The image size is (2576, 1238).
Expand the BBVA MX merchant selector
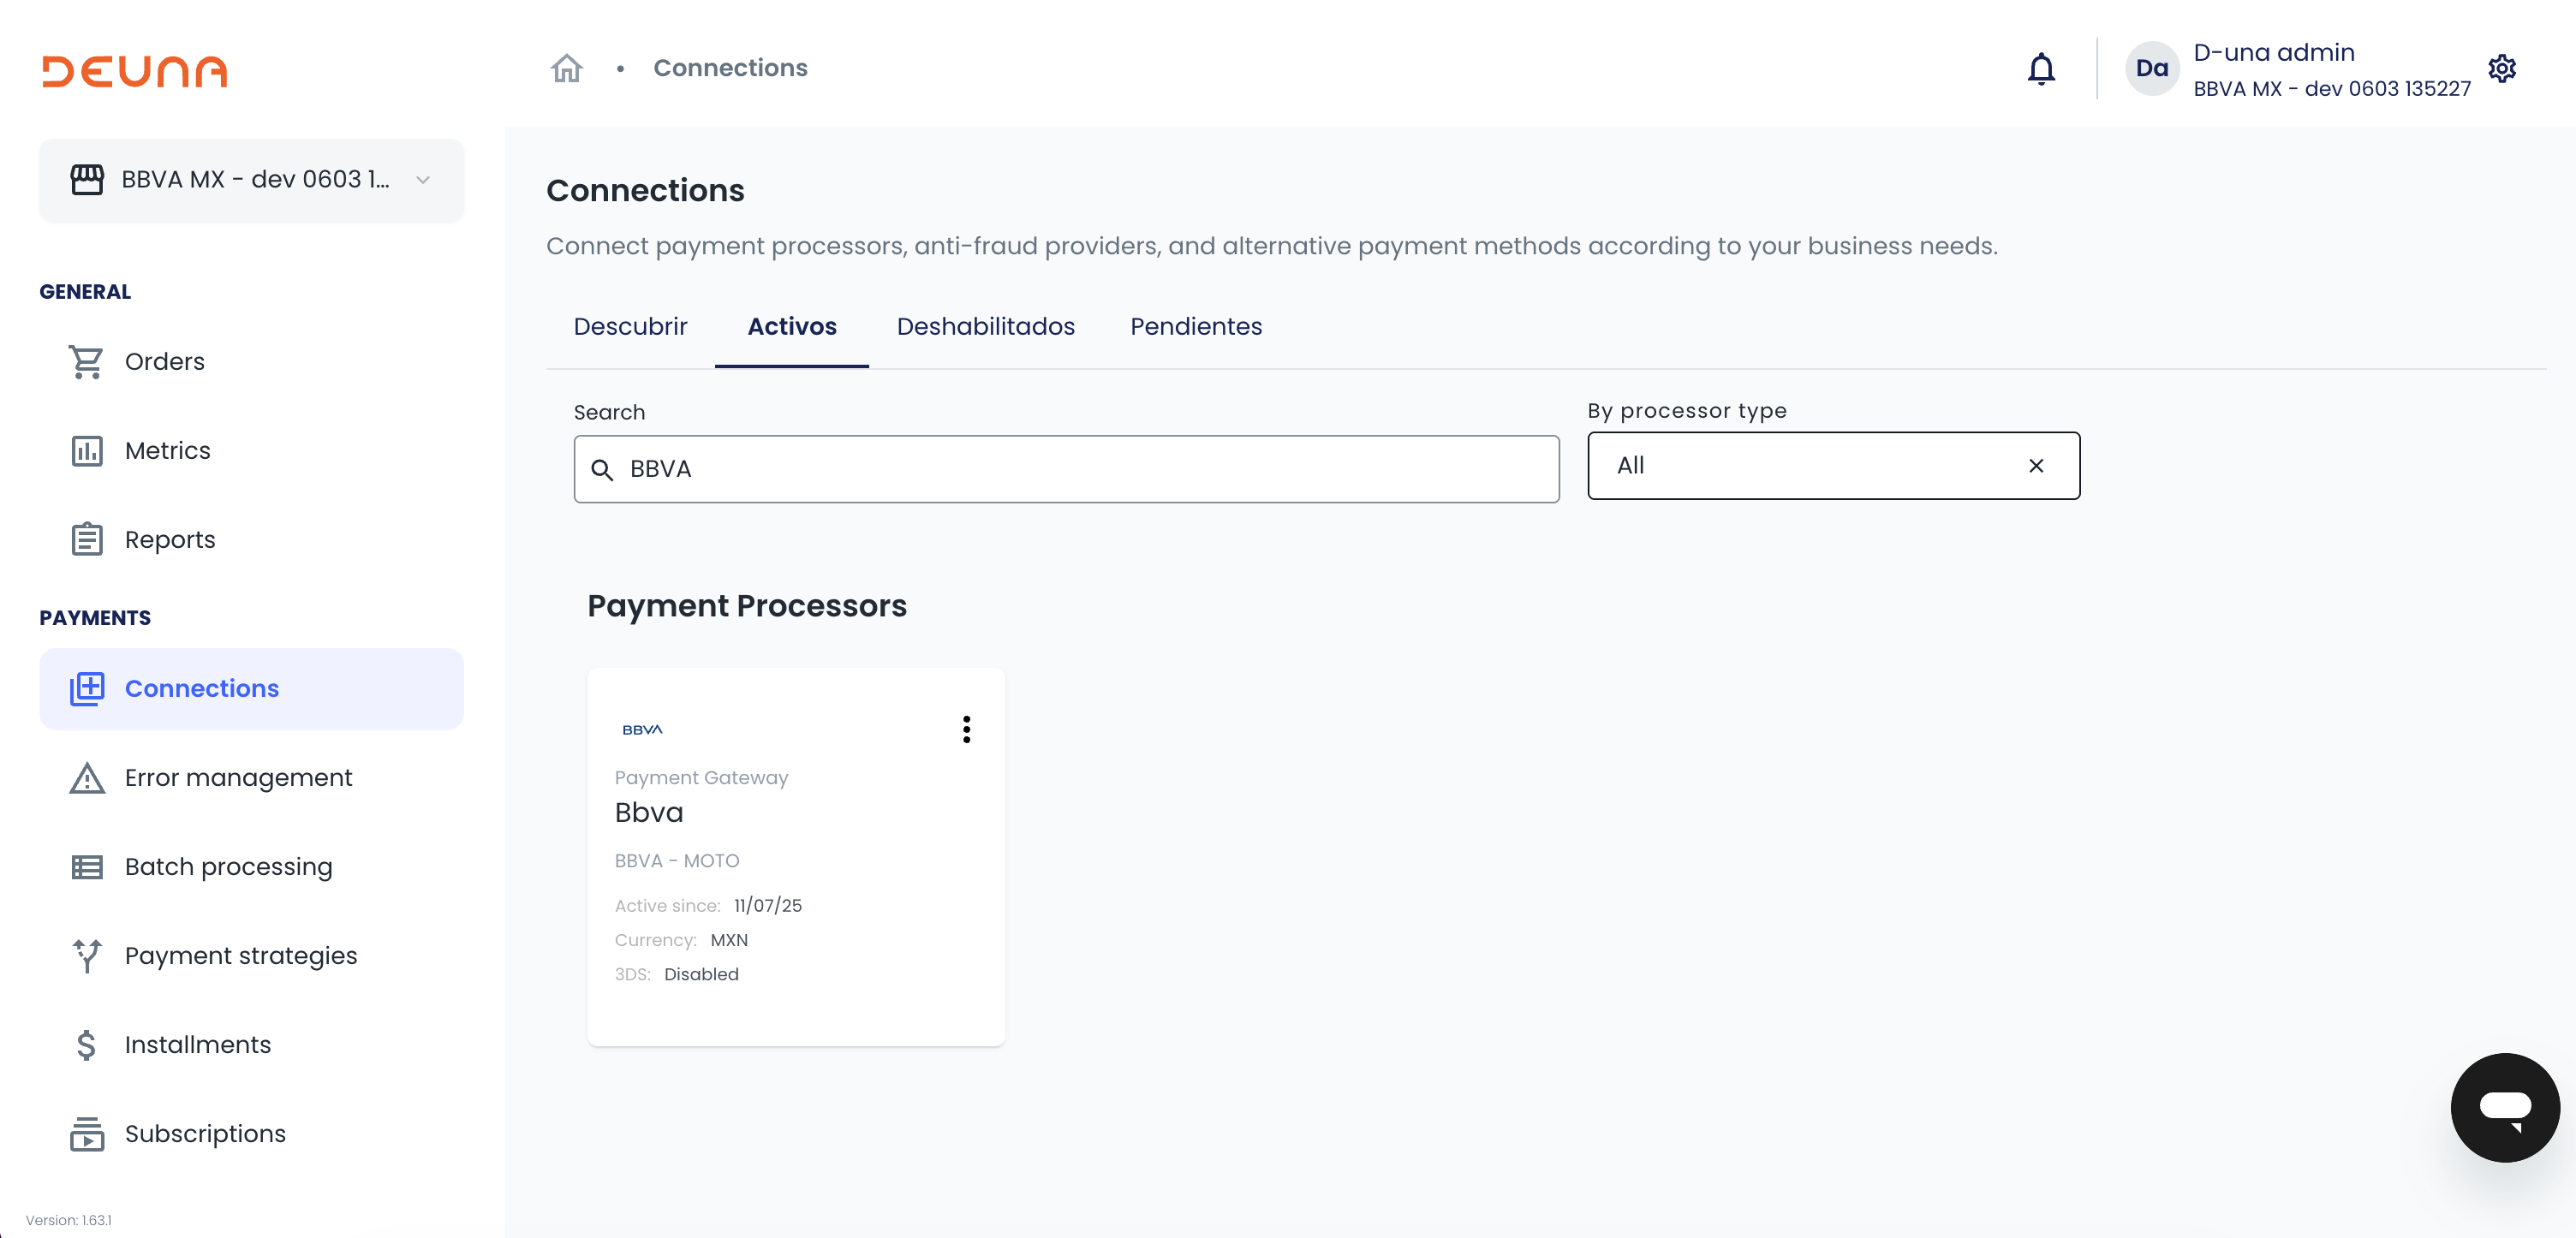pyautogui.click(x=252, y=180)
